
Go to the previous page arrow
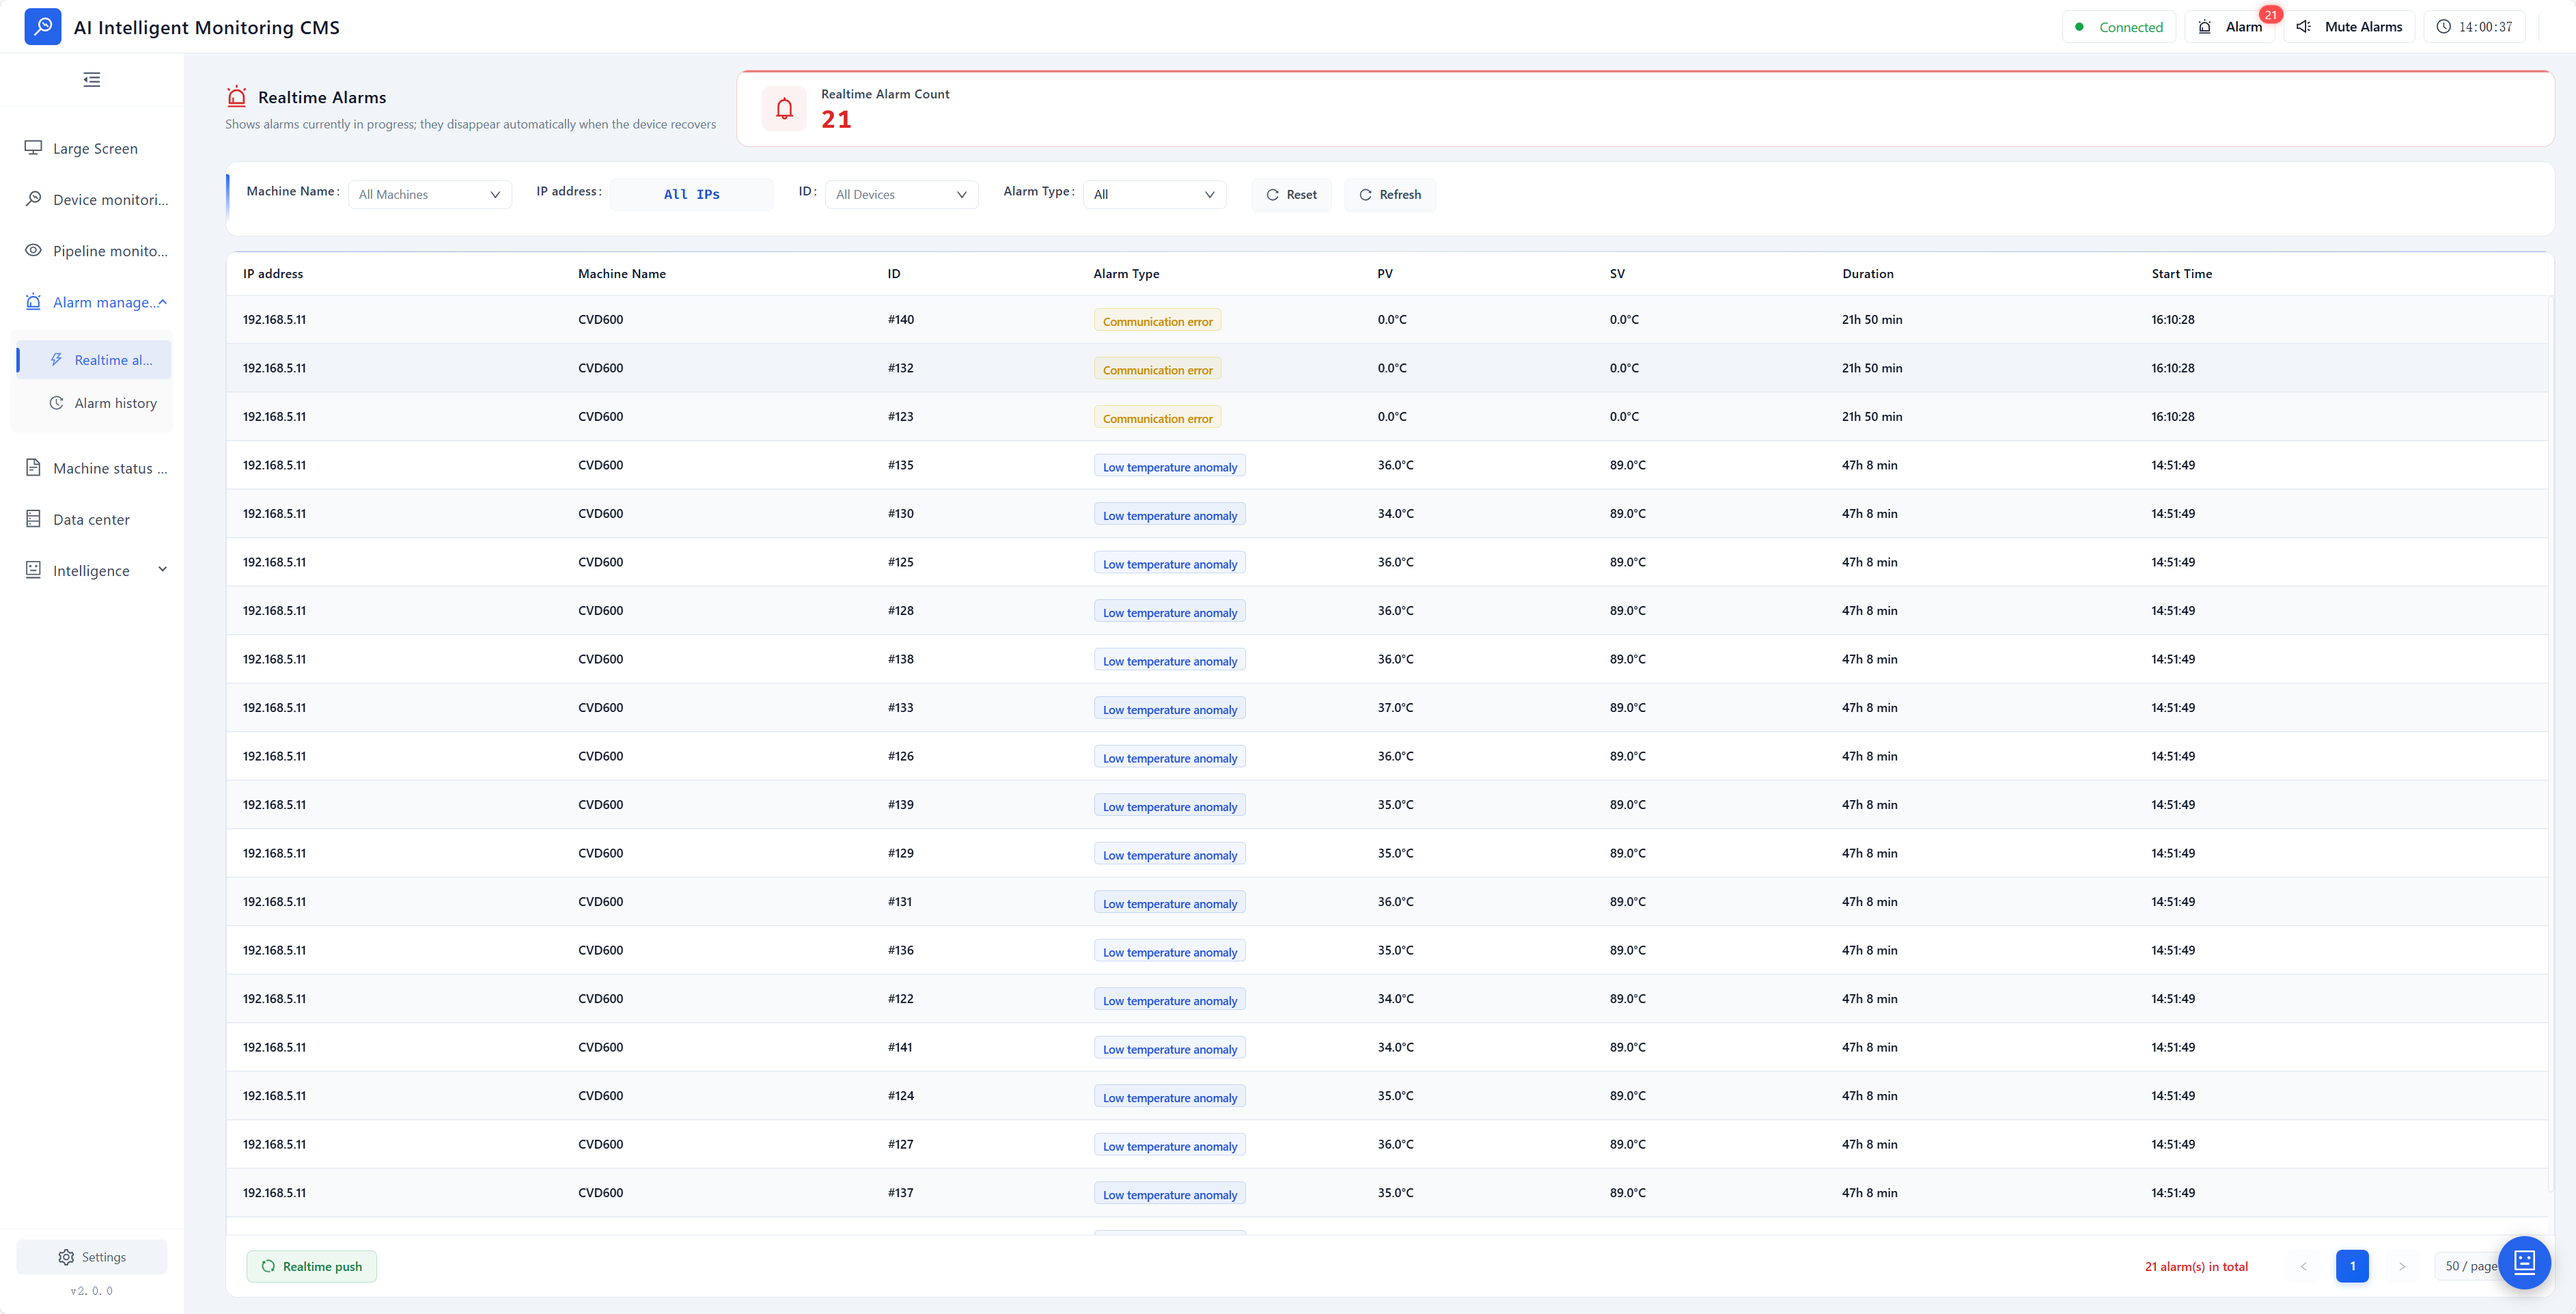2304,1266
